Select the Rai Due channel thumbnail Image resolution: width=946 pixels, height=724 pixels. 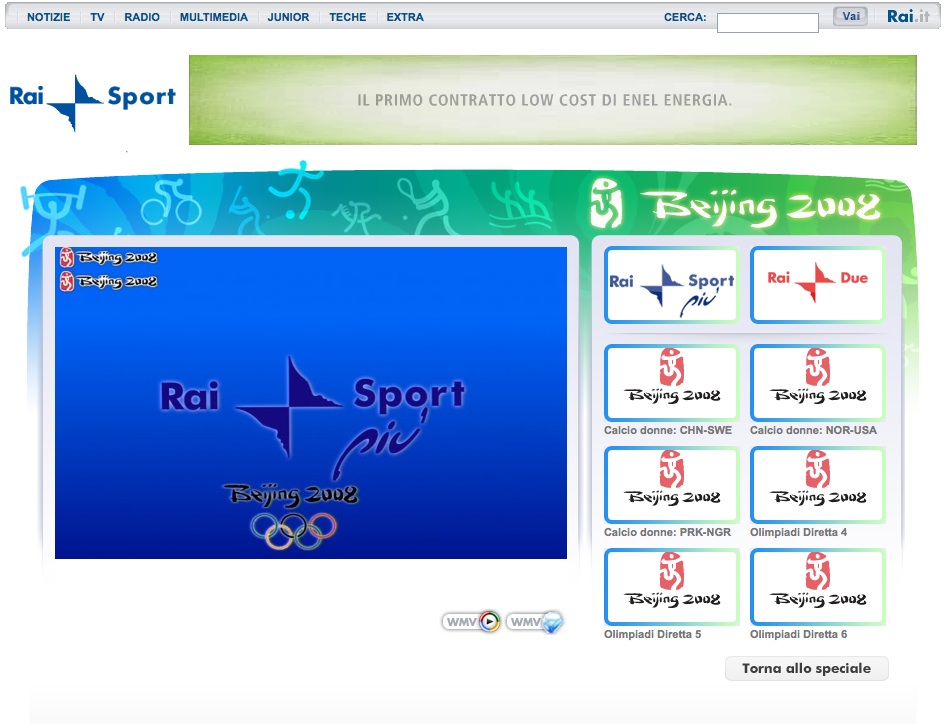pos(817,285)
